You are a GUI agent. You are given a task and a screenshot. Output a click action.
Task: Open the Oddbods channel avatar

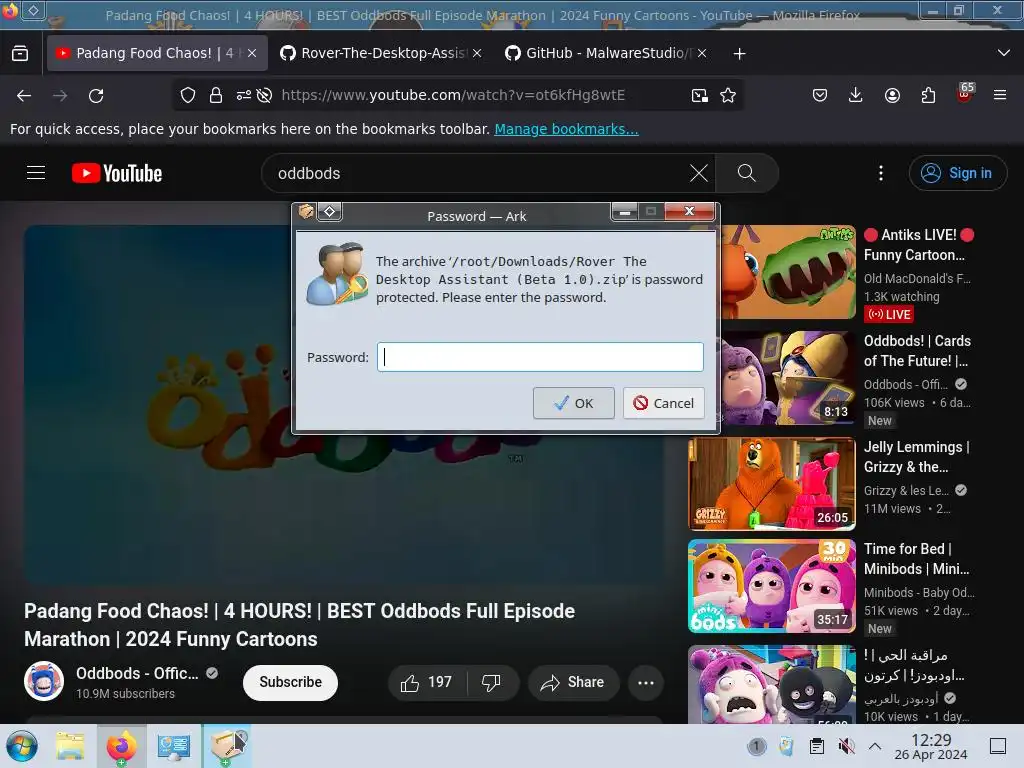(x=44, y=681)
